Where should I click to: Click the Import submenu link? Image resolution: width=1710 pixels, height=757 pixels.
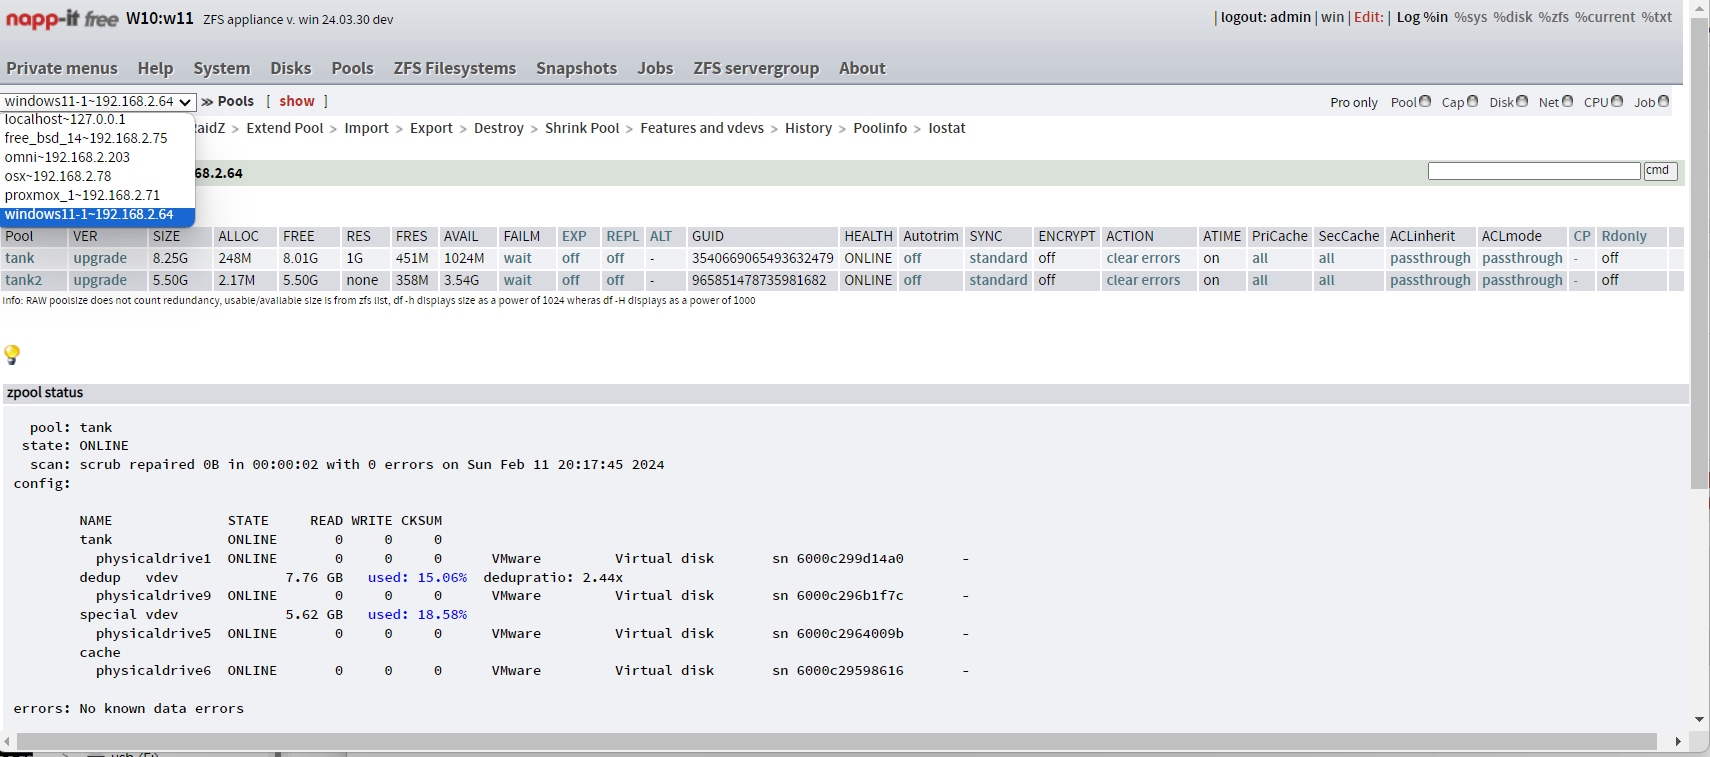coord(366,128)
